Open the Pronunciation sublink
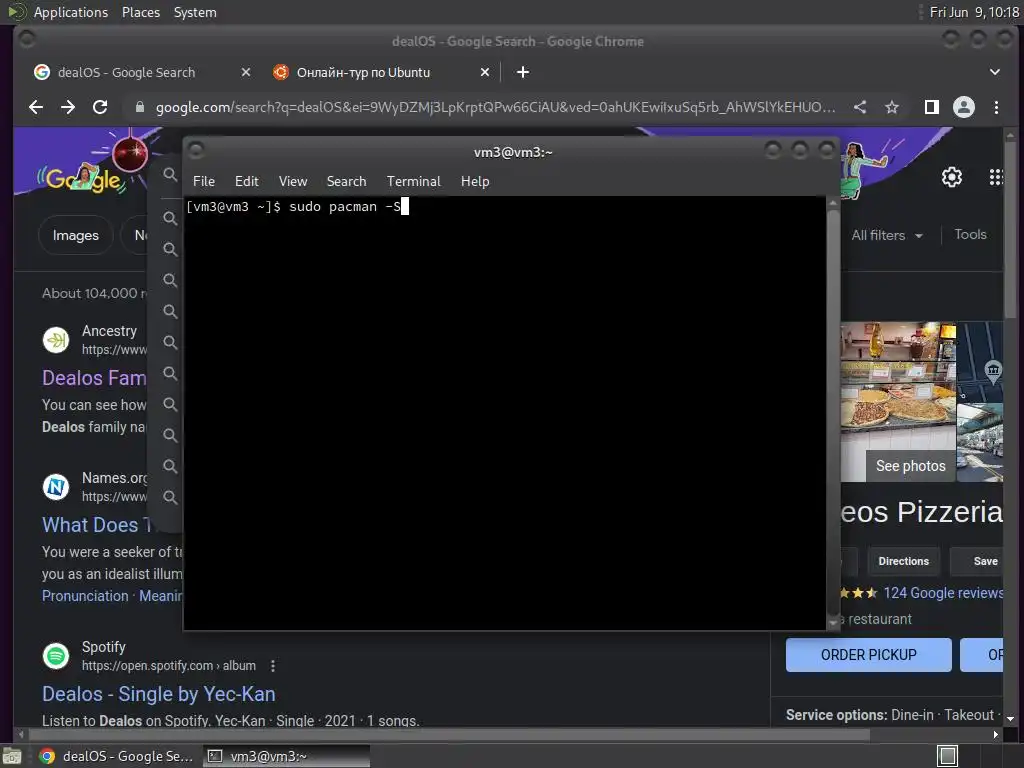 coord(85,596)
